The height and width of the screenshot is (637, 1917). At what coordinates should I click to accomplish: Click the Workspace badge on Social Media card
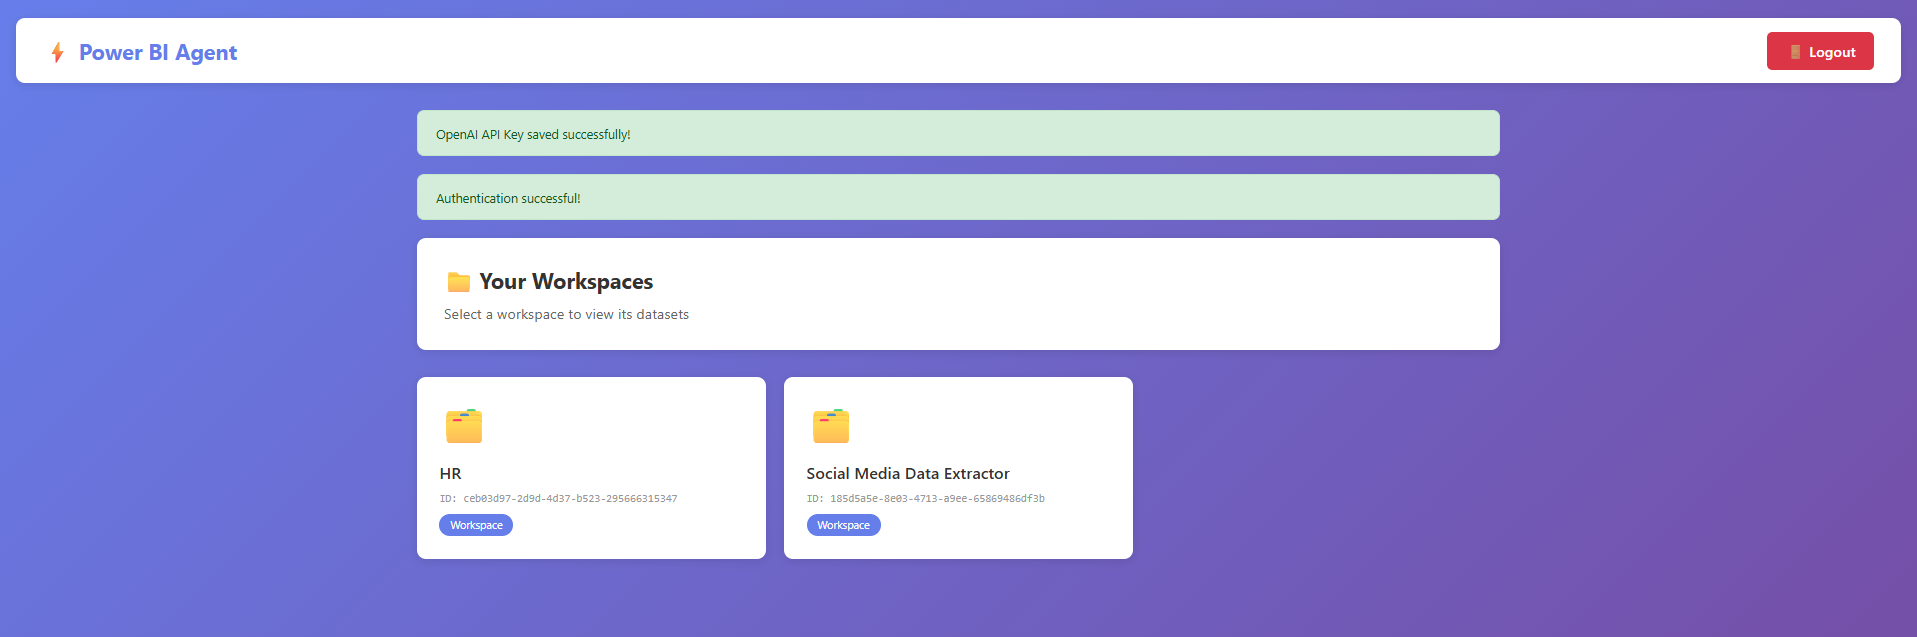(843, 525)
